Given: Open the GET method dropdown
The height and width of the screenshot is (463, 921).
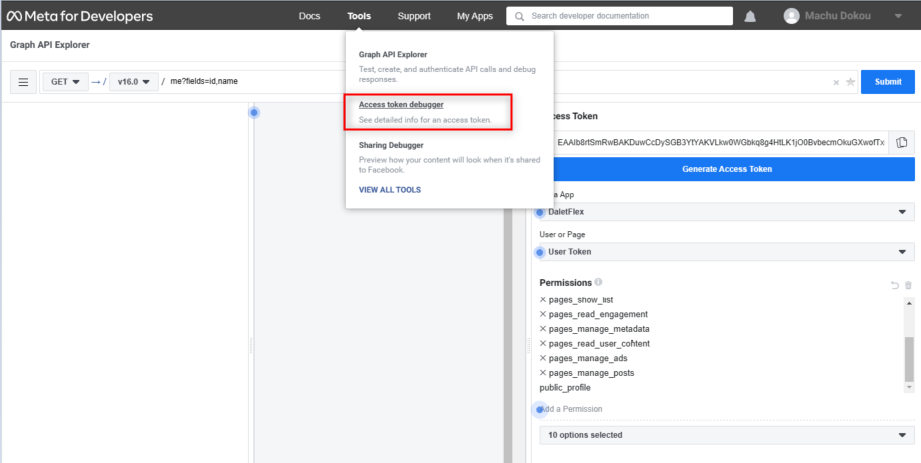Looking at the screenshot, I should [65, 82].
